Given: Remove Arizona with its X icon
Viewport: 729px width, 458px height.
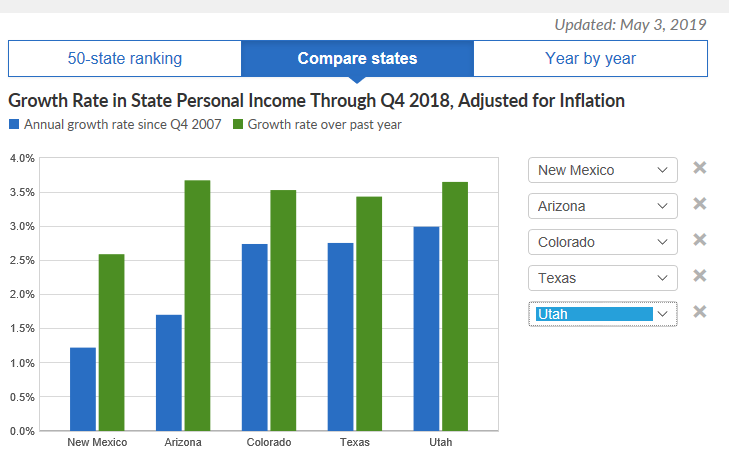Looking at the screenshot, I should click(700, 204).
